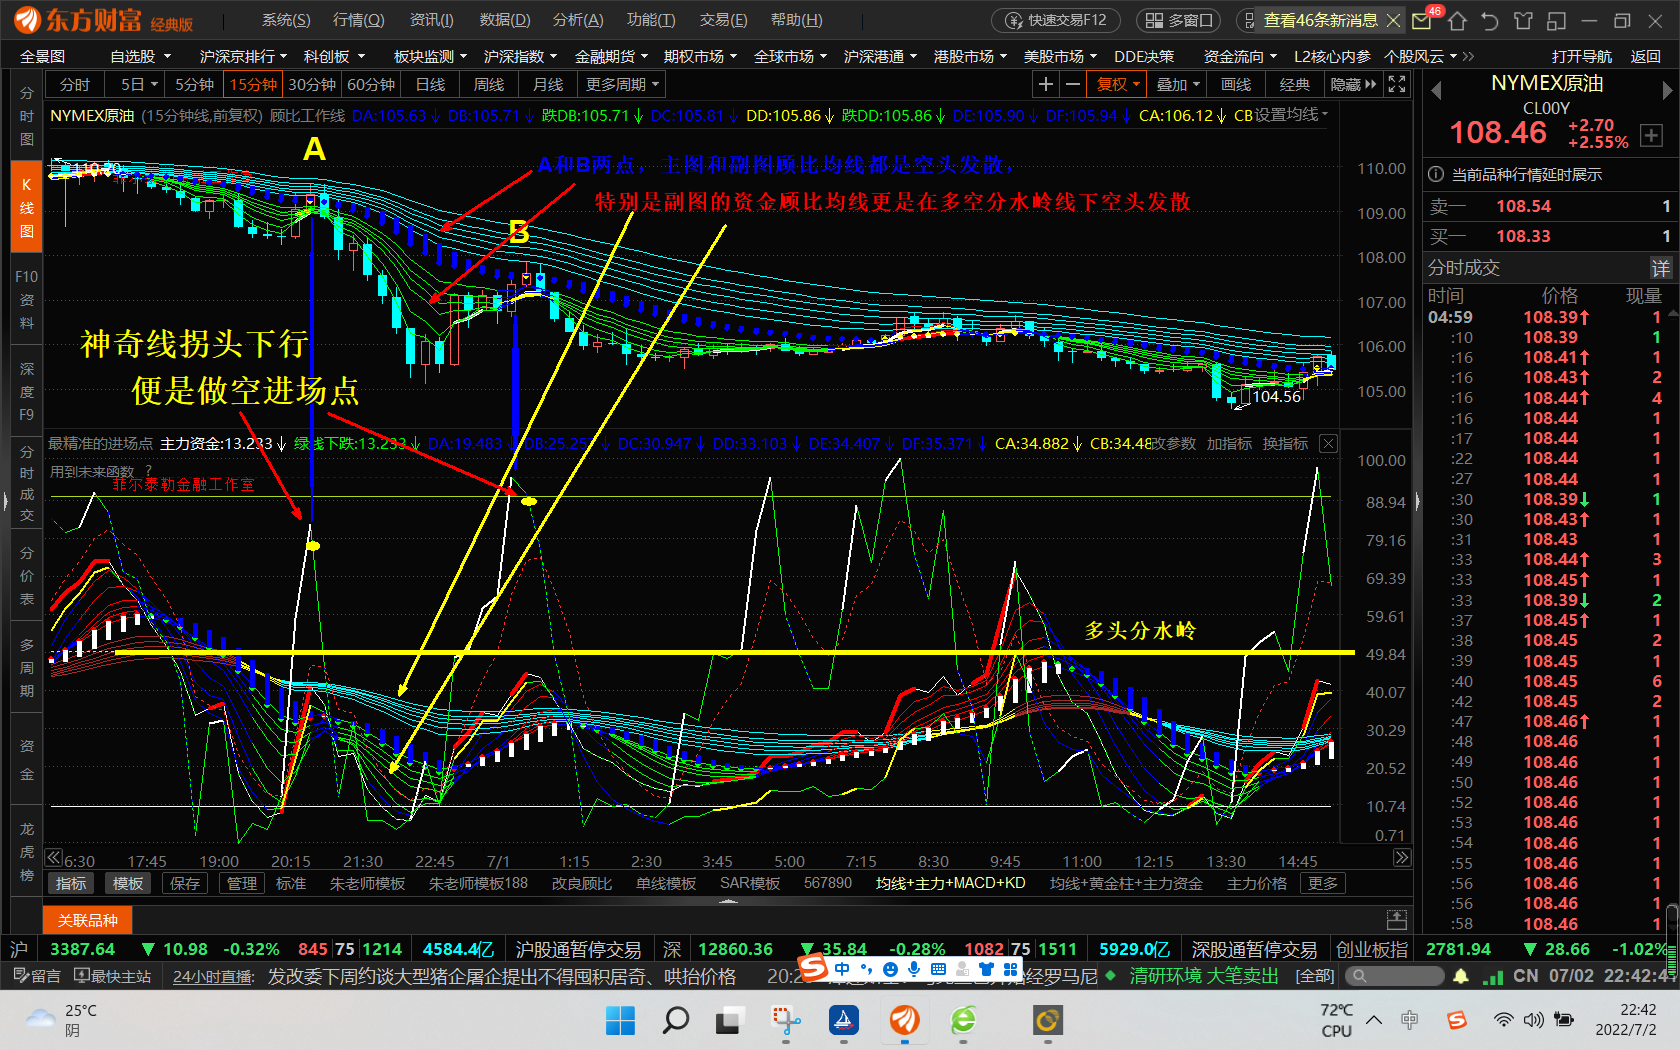Image resolution: width=1680 pixels, height=1050 pixels.
Task: Open 龙虎榜 in left sidebar
Action: (x=27, y=851)
